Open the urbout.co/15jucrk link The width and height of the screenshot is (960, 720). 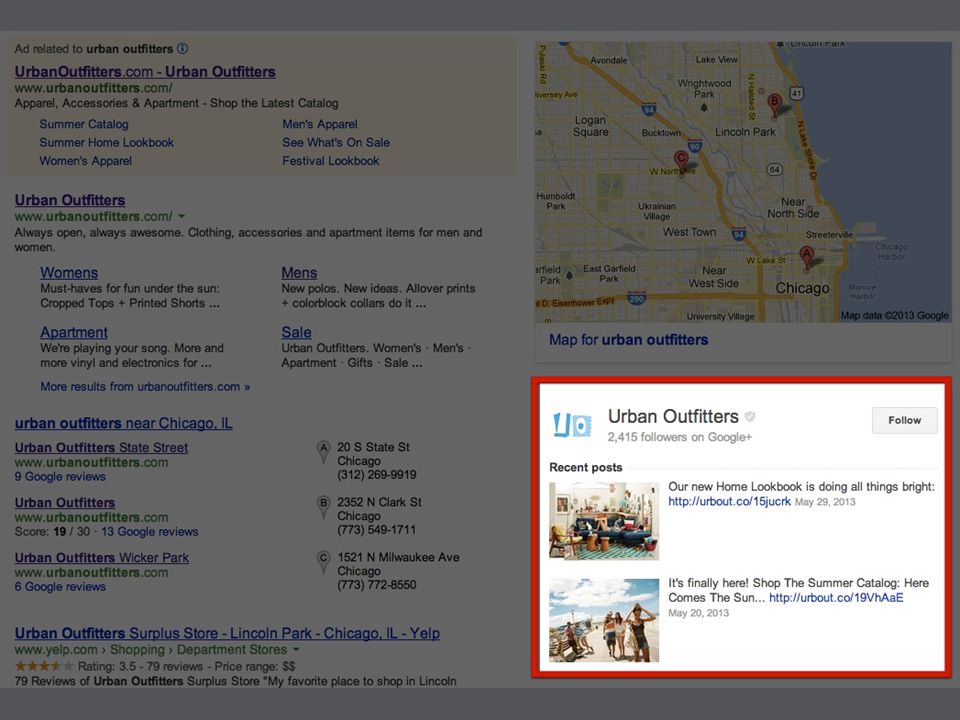tap(729, 501)
